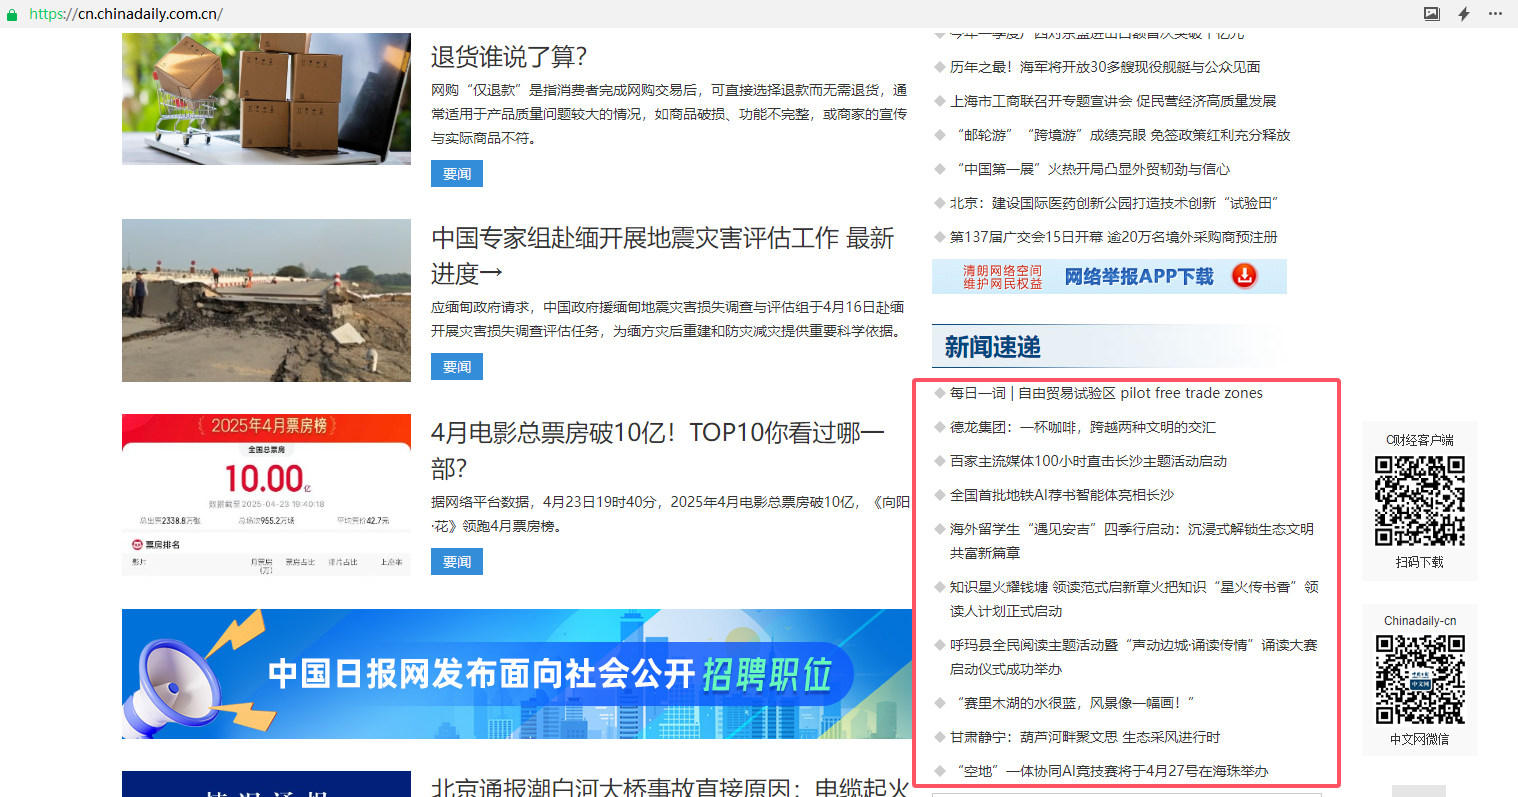Click the red download arrow icon
This screenshot has width=1518, height=797.
tap(1244, 276)
